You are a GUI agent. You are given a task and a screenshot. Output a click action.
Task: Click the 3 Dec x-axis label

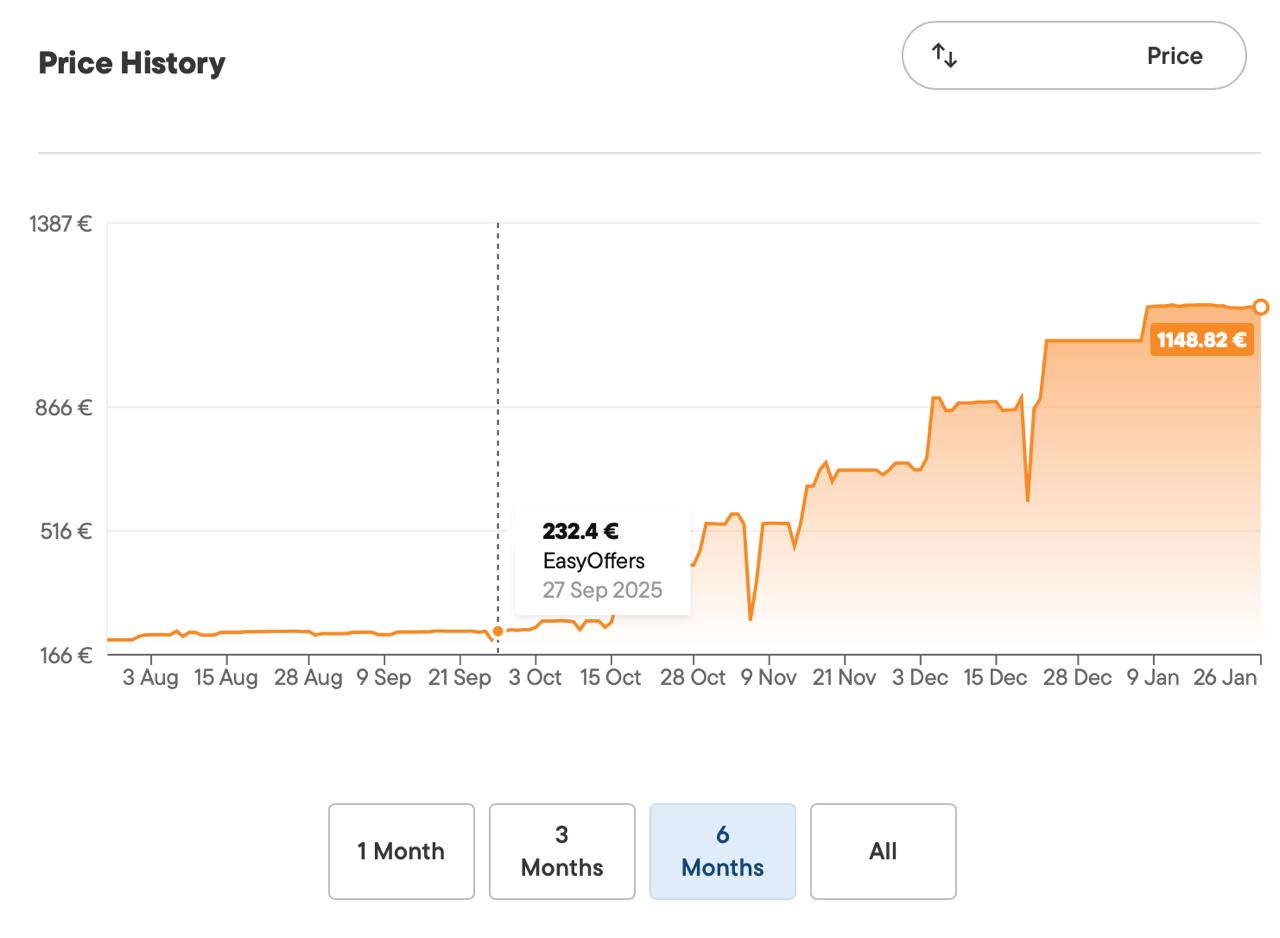tap(919, 678)
